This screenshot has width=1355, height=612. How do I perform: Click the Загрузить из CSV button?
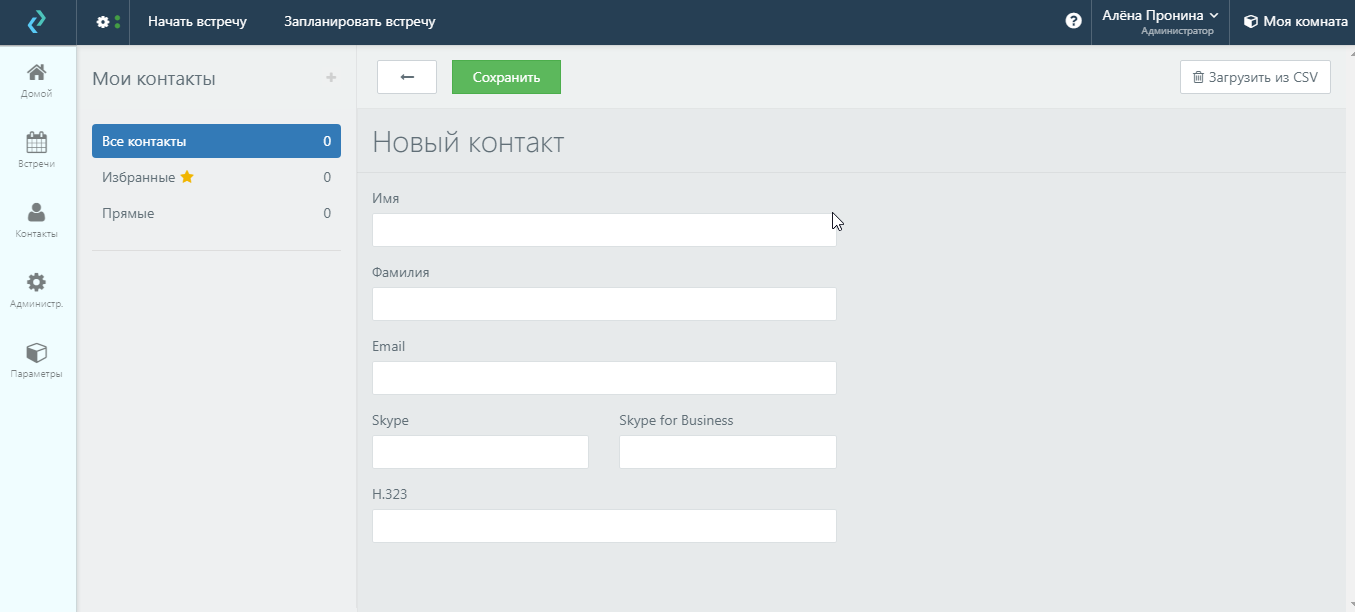[x=1255, y=77]
